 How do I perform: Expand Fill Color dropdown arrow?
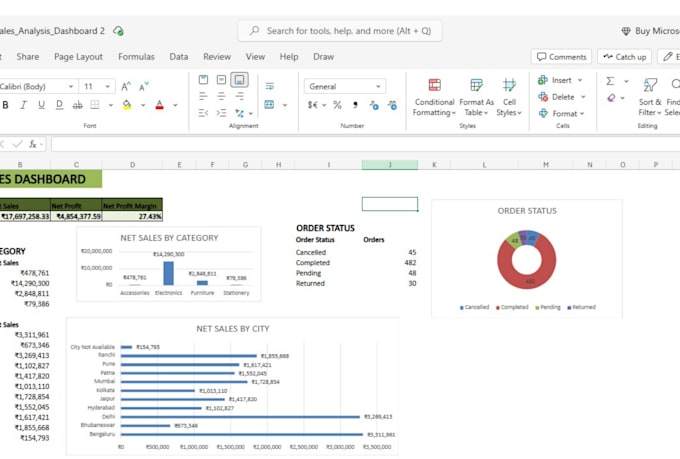(x=143, y=105)
